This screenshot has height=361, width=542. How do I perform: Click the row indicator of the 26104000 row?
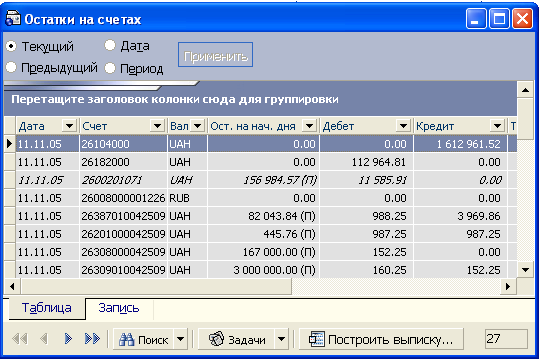(10, 144)
